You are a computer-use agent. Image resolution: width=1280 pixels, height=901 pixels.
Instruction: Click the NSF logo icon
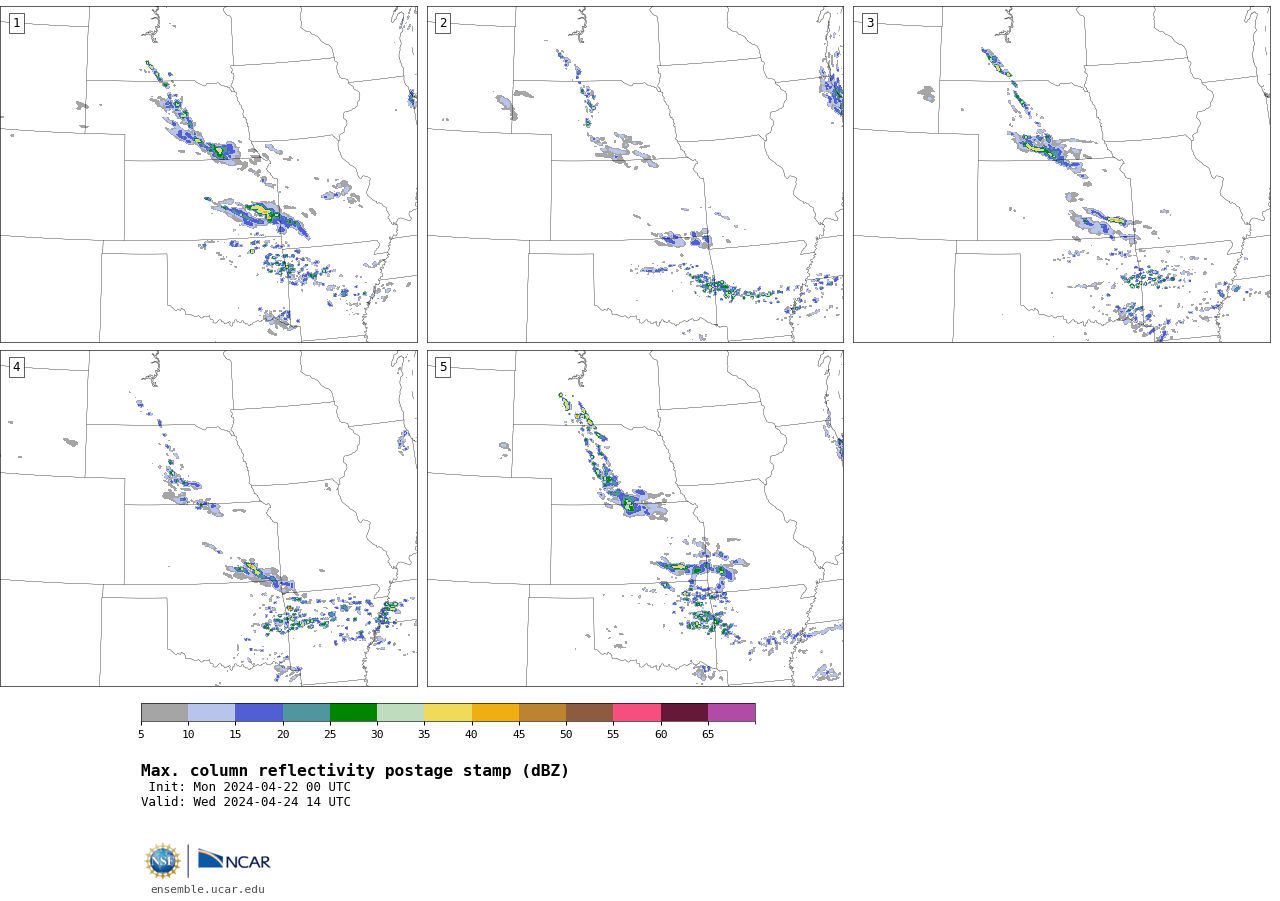[x=163, y=861]
